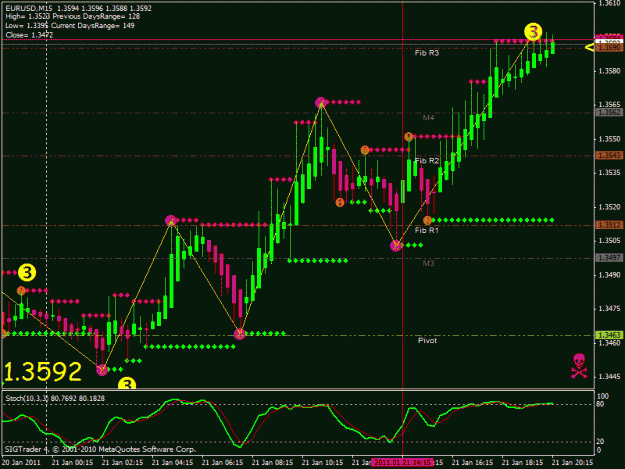Click the Pivot level label
The height and width of the screenshot is (469, 625).
coord(427,341)
